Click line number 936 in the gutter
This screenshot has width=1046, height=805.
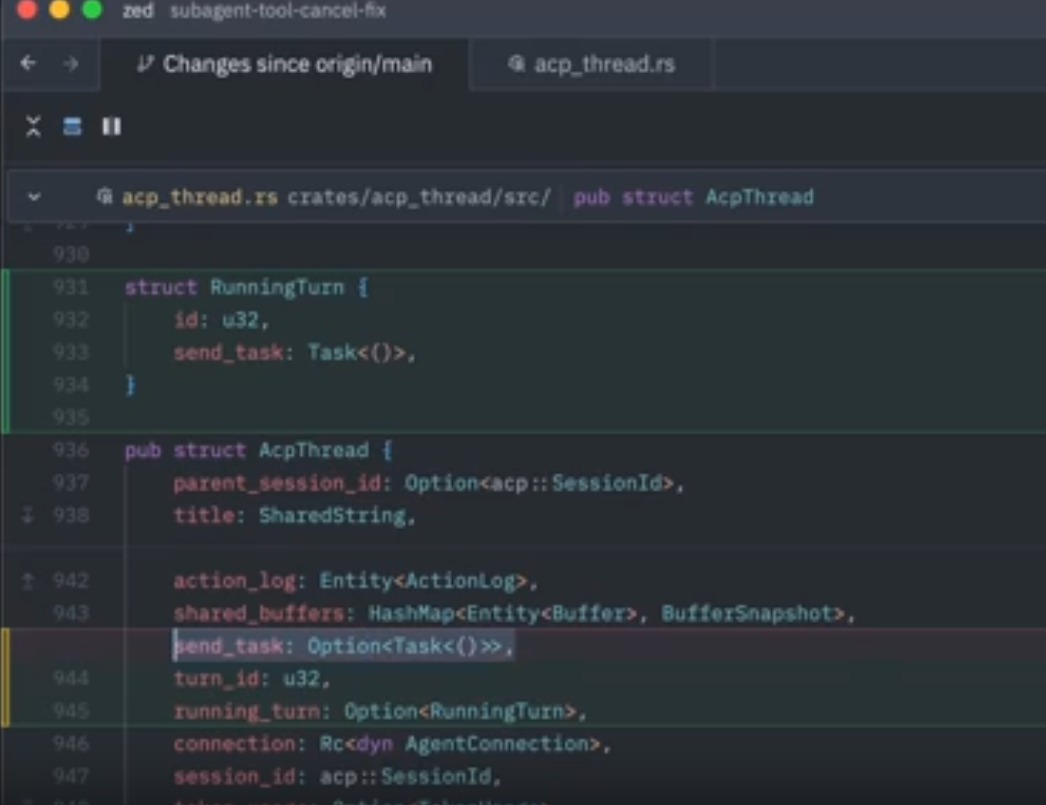71,450
